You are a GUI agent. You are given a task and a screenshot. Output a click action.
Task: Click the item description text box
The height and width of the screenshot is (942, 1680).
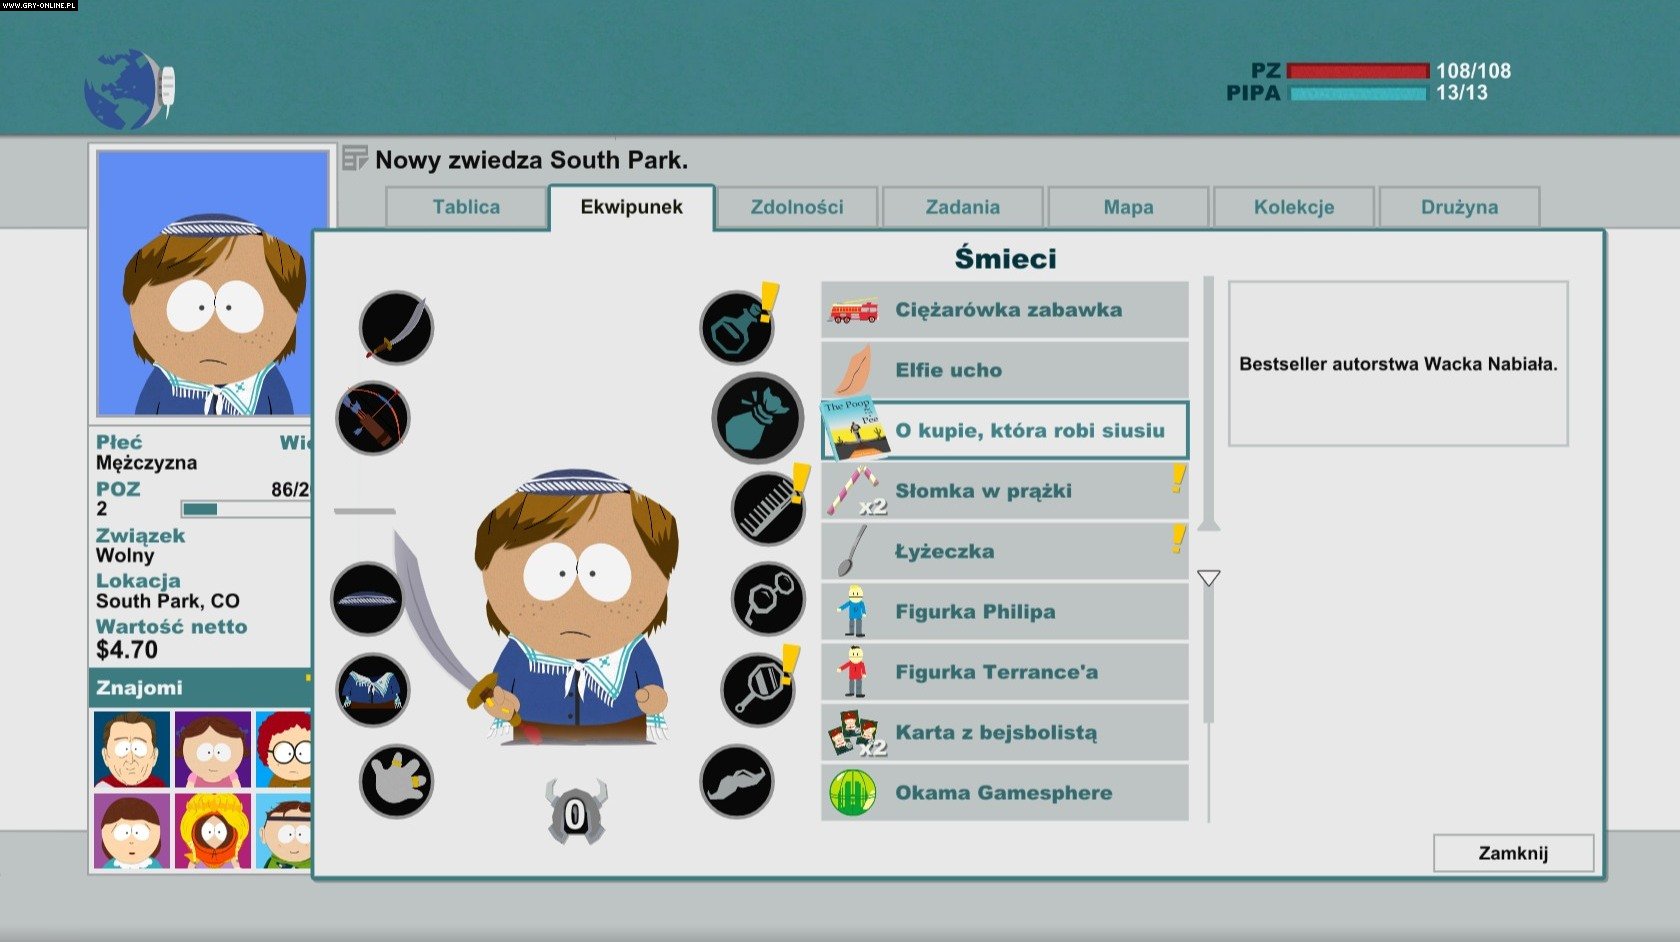coord(1398,364)
